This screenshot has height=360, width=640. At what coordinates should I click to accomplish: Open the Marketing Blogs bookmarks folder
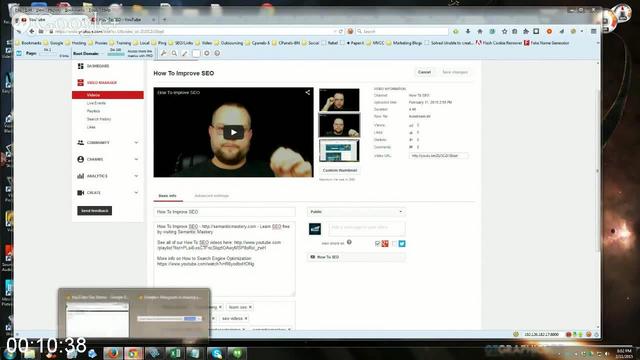click(x=404, y=43)
